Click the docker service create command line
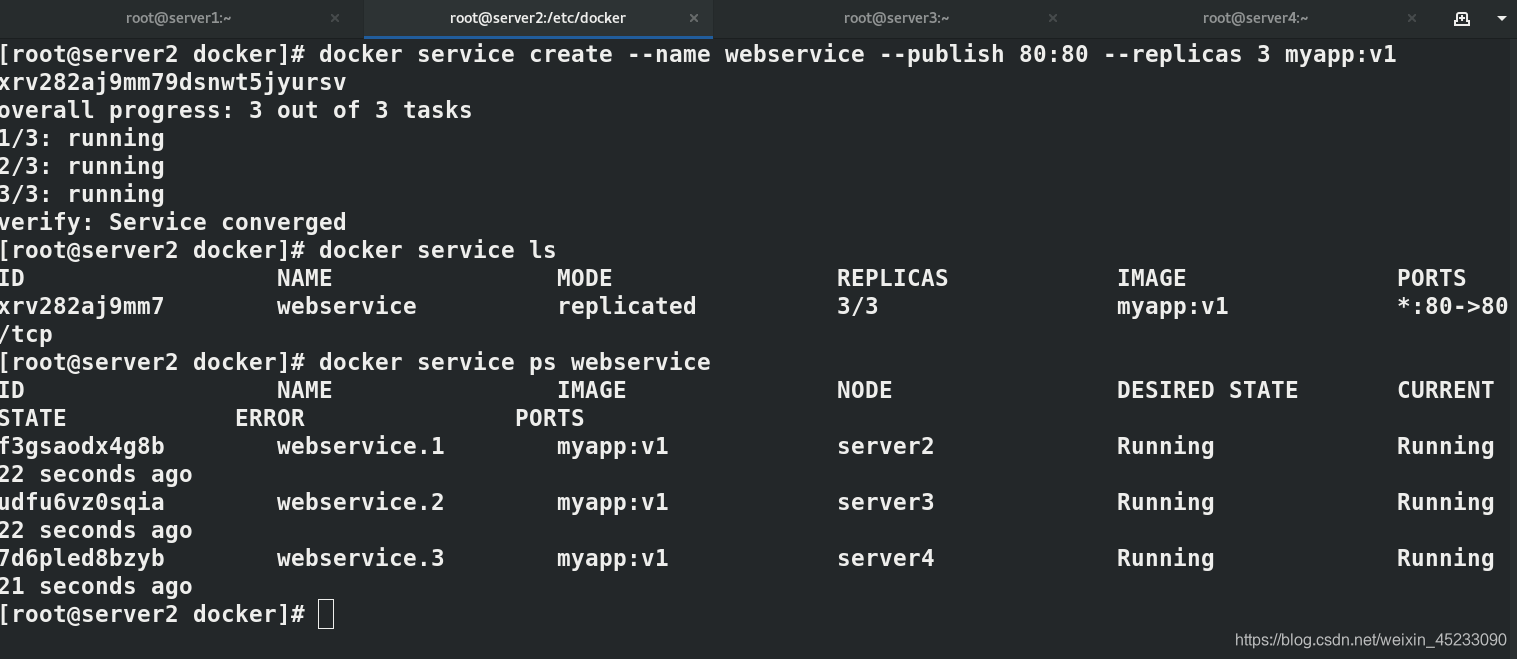Image resolution: width=1517 pixels, height=659 pixels. [857, 54]
